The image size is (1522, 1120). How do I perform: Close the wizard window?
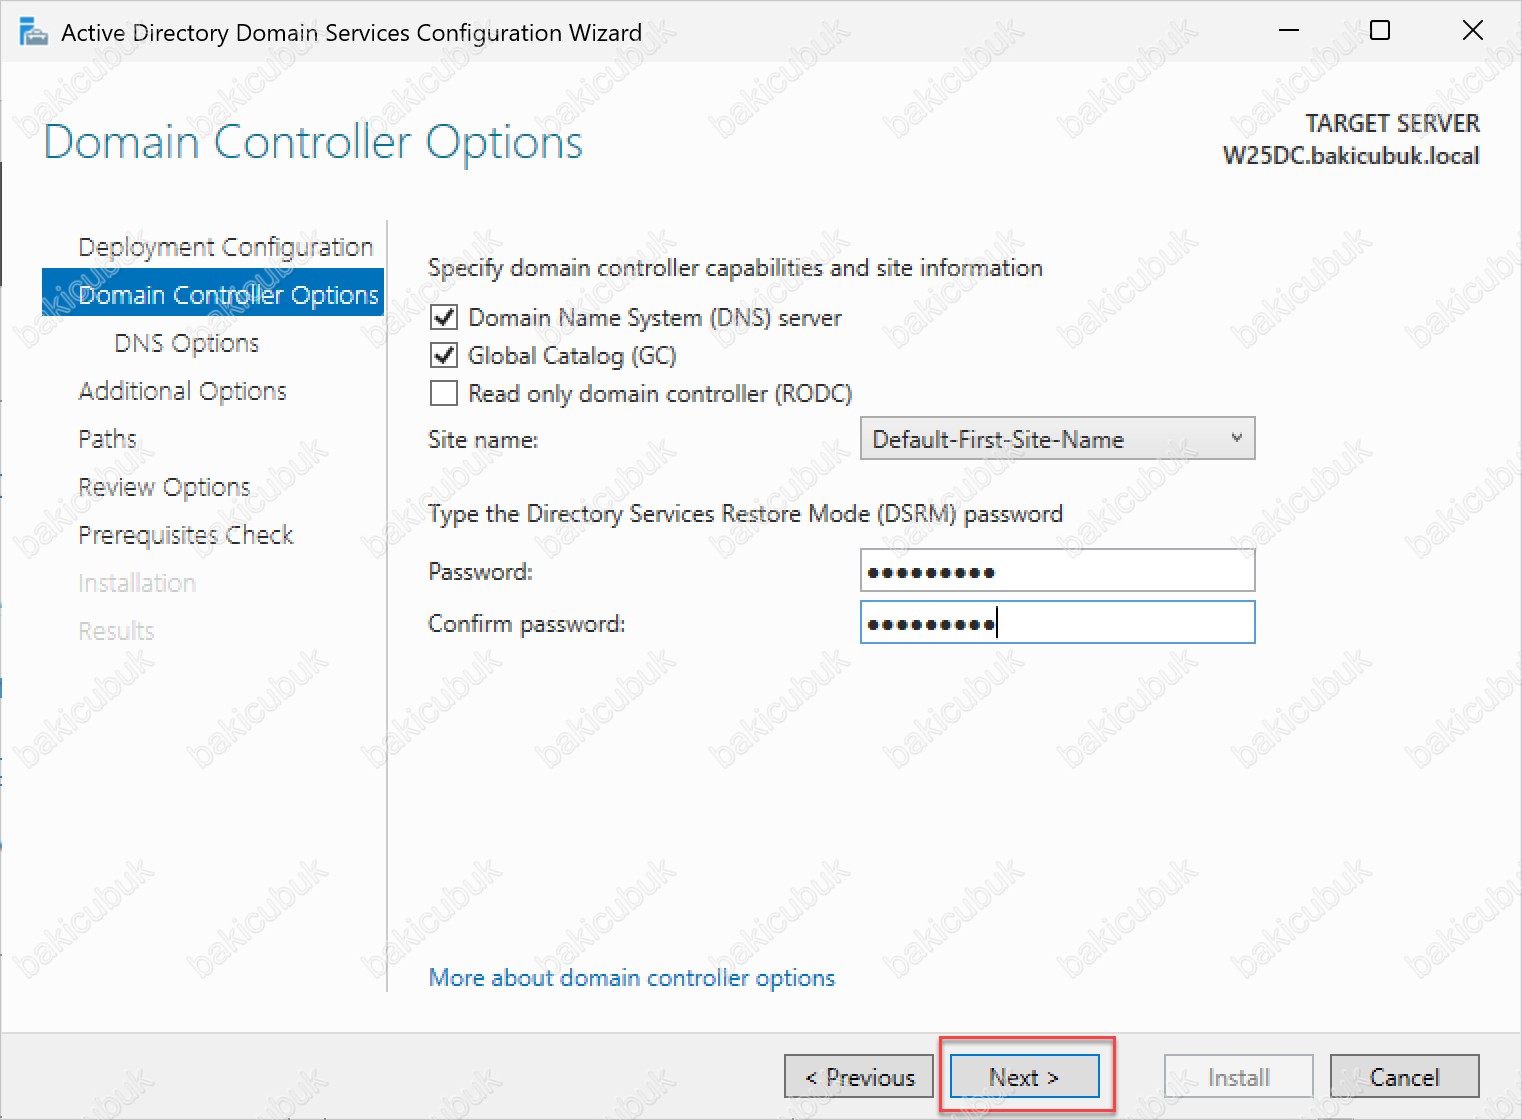1472,31
